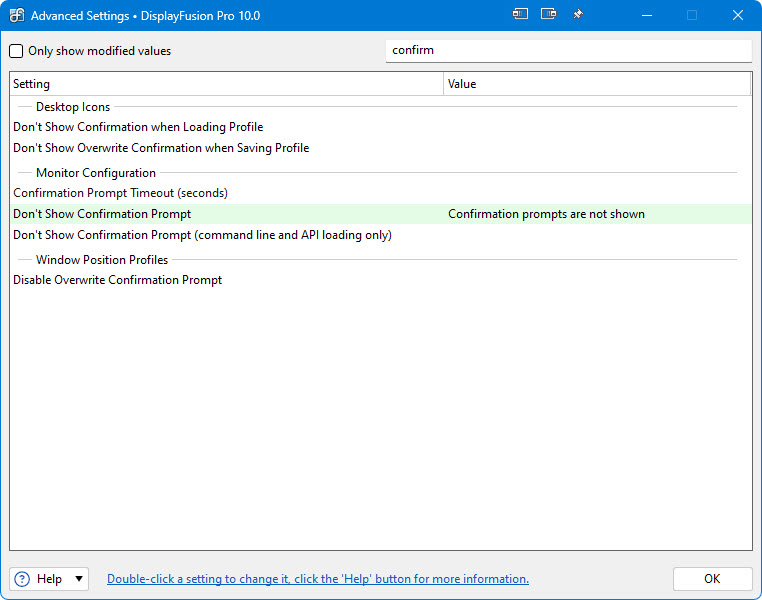The image size is (762, 600).
Task: Select Don't Show Overwrite Confirmation when Saving Profile
Action: click(x=161, y=148)
